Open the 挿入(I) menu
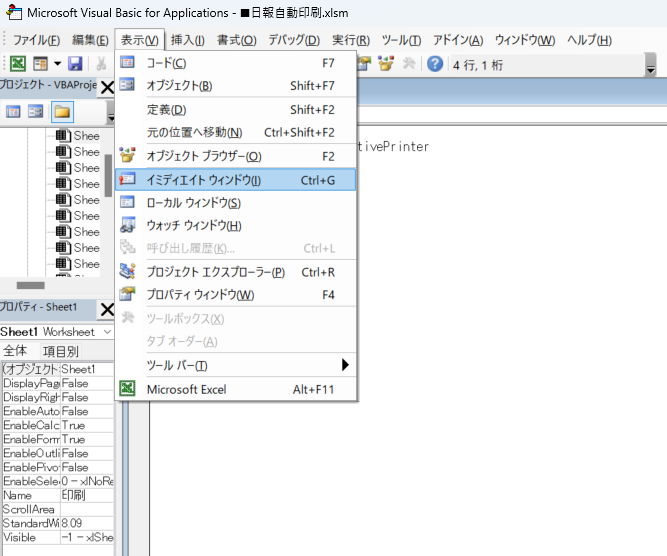 (188, 40)
